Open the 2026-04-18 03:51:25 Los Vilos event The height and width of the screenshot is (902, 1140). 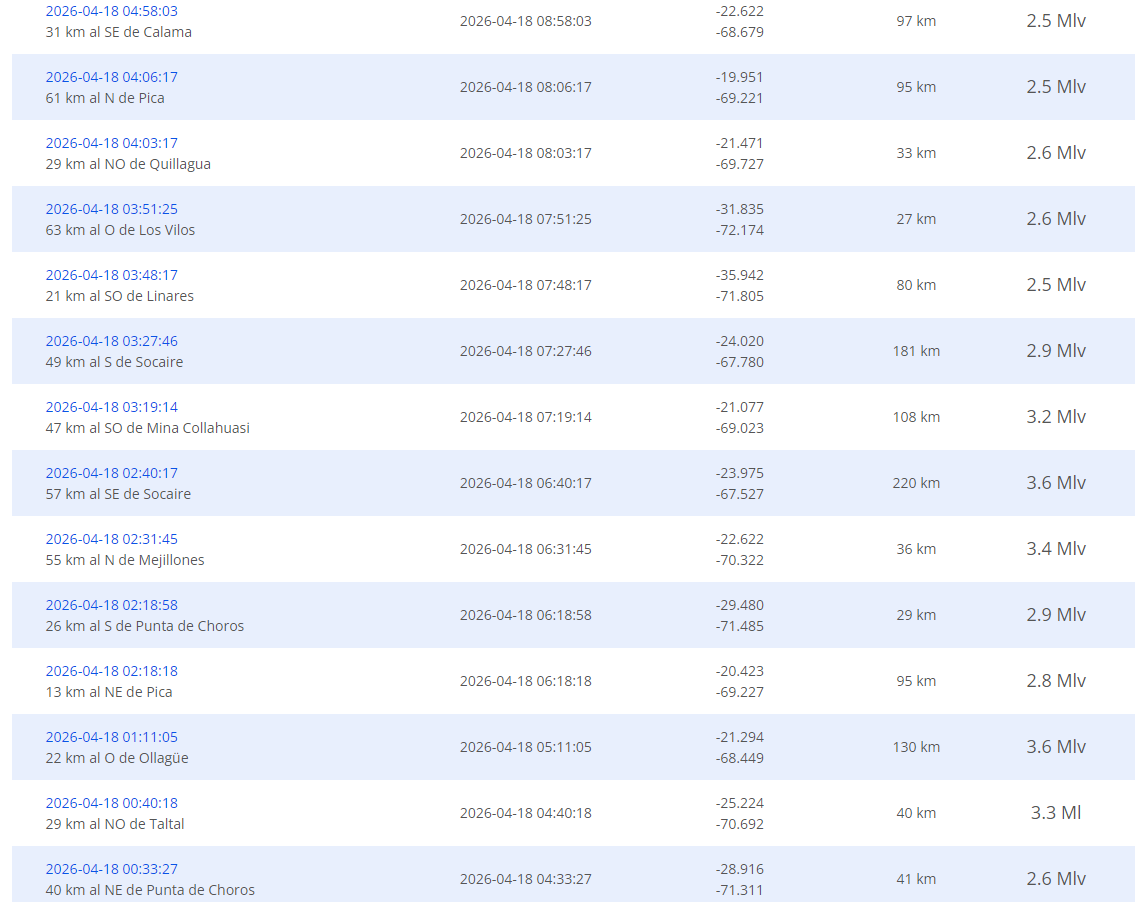point(111,209)
